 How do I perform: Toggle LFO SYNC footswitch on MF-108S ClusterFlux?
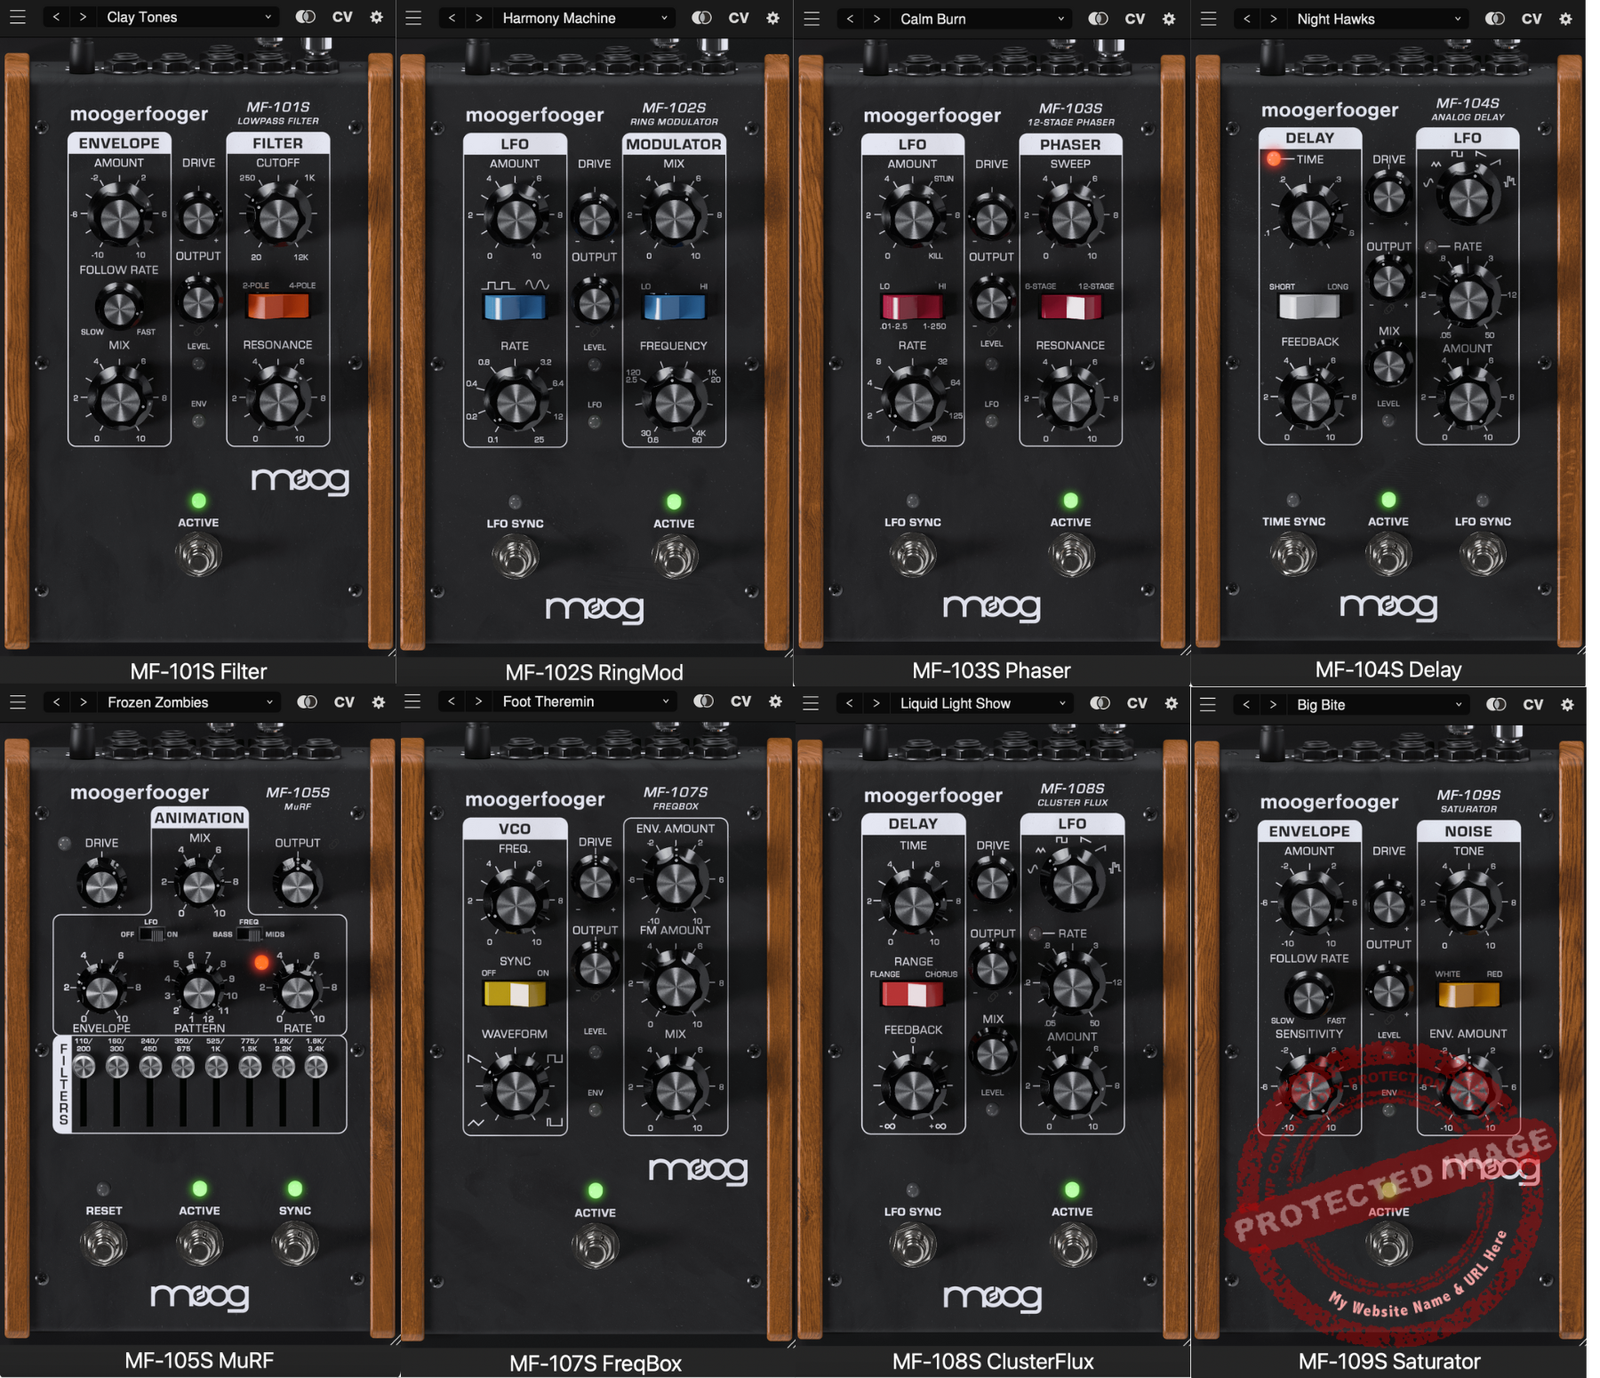point(912,1245)
